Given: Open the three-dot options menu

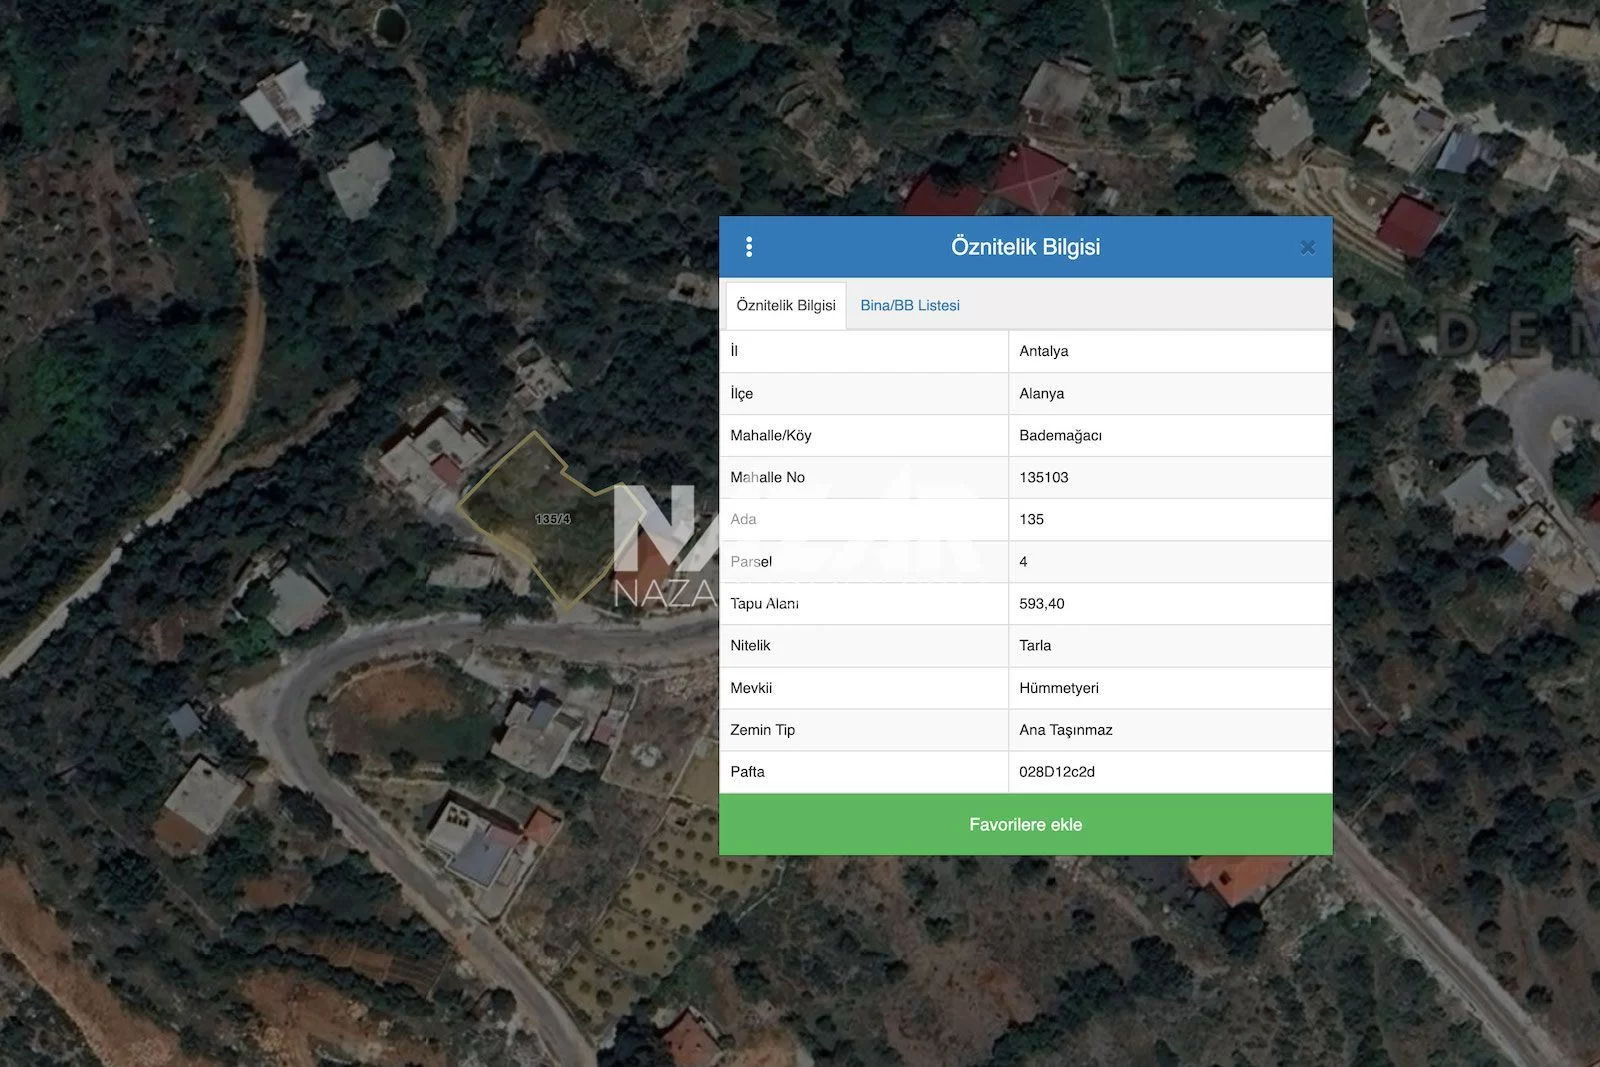Looking at the screenshot, I should [749, 247].
